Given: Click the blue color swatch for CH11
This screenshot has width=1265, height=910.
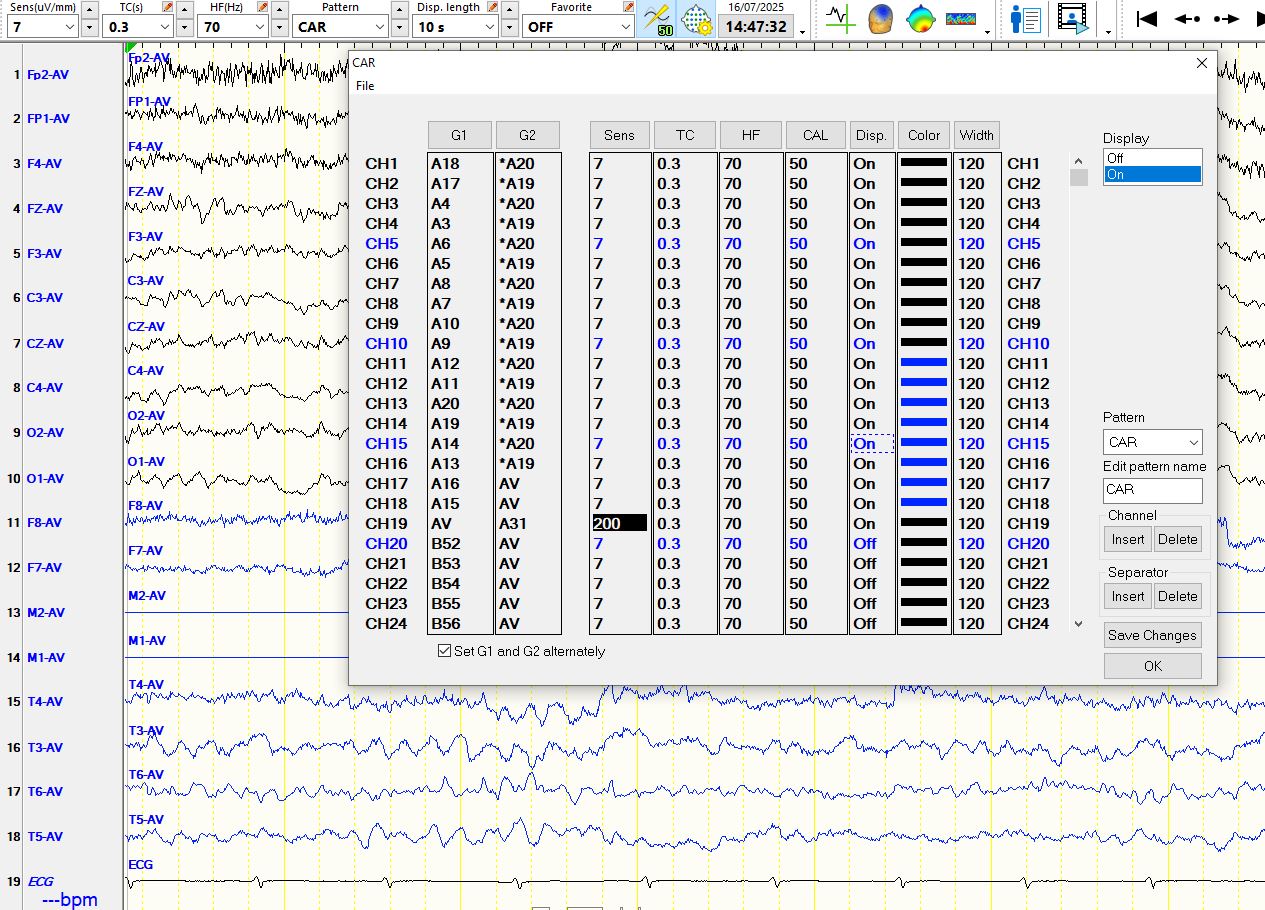Looking at the screenshot, I should [x=923, y=363].
